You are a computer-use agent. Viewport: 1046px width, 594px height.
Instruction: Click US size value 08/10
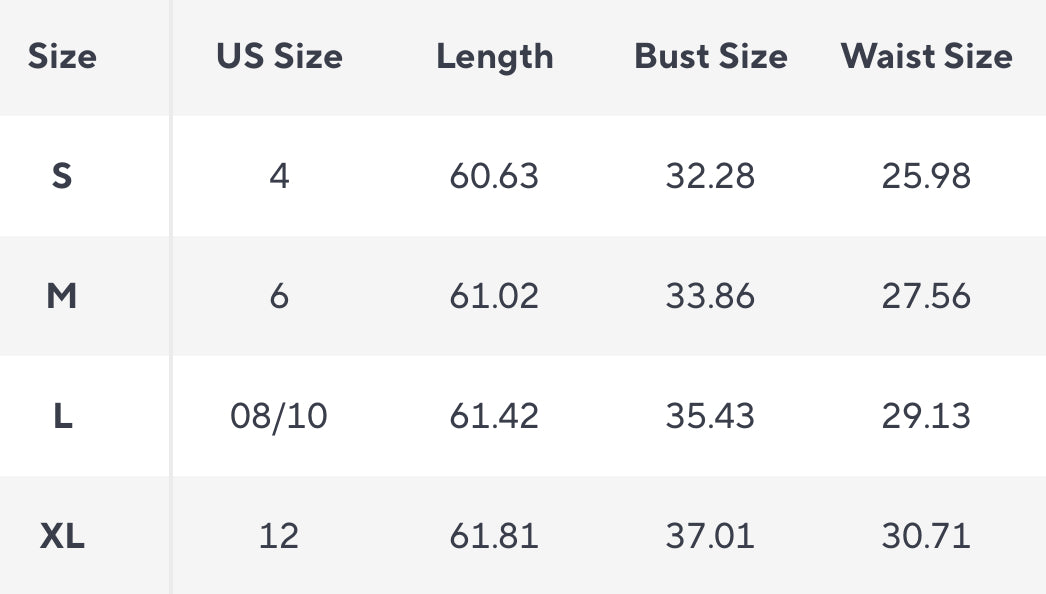pyautogui.click(x=279, y=416)
